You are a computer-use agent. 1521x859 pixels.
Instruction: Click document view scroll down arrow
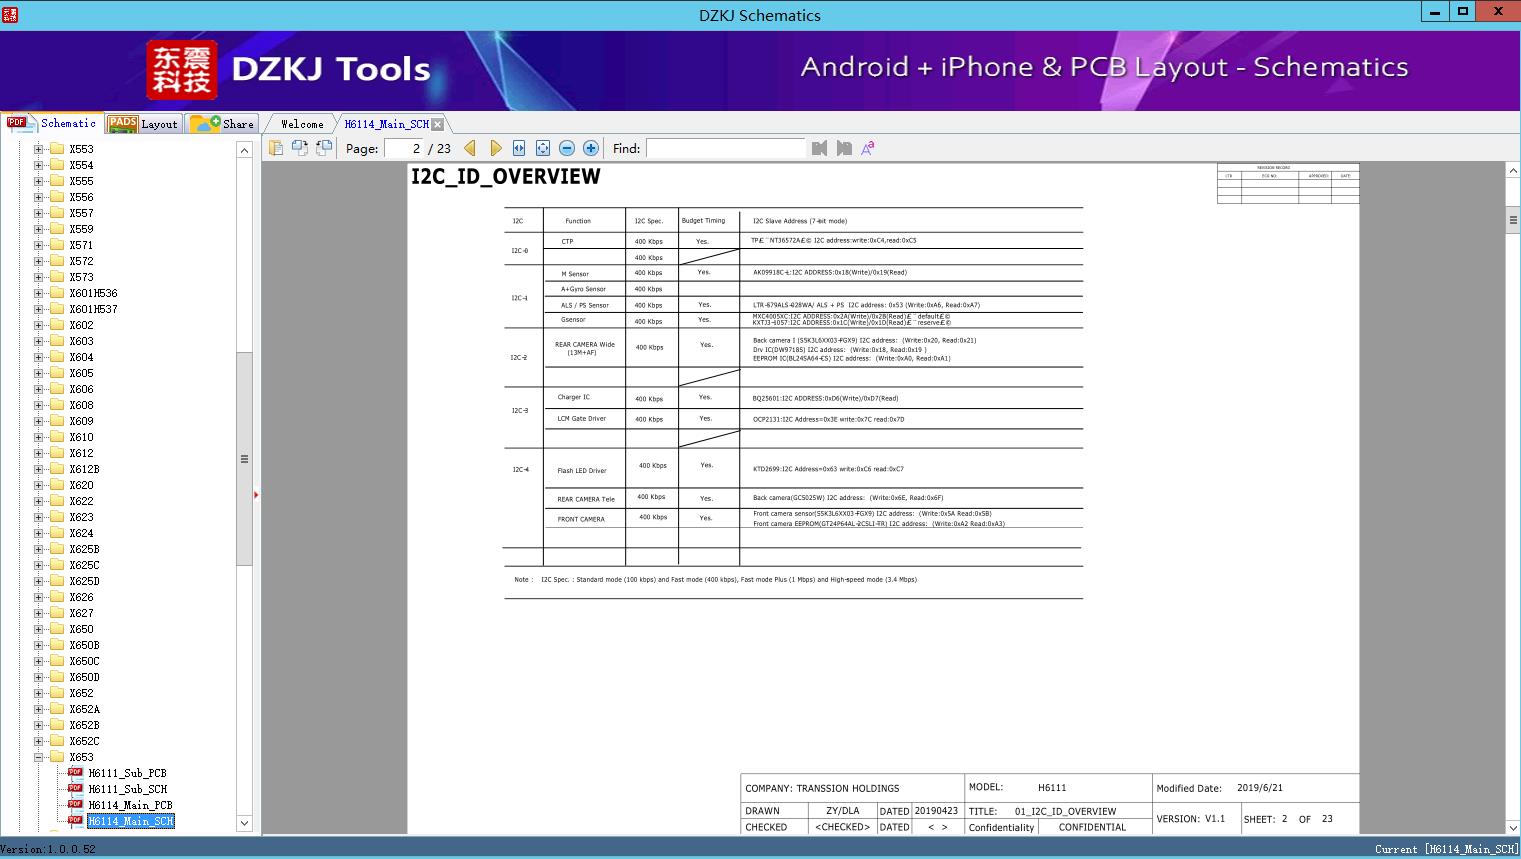[x=1513, y=827]
